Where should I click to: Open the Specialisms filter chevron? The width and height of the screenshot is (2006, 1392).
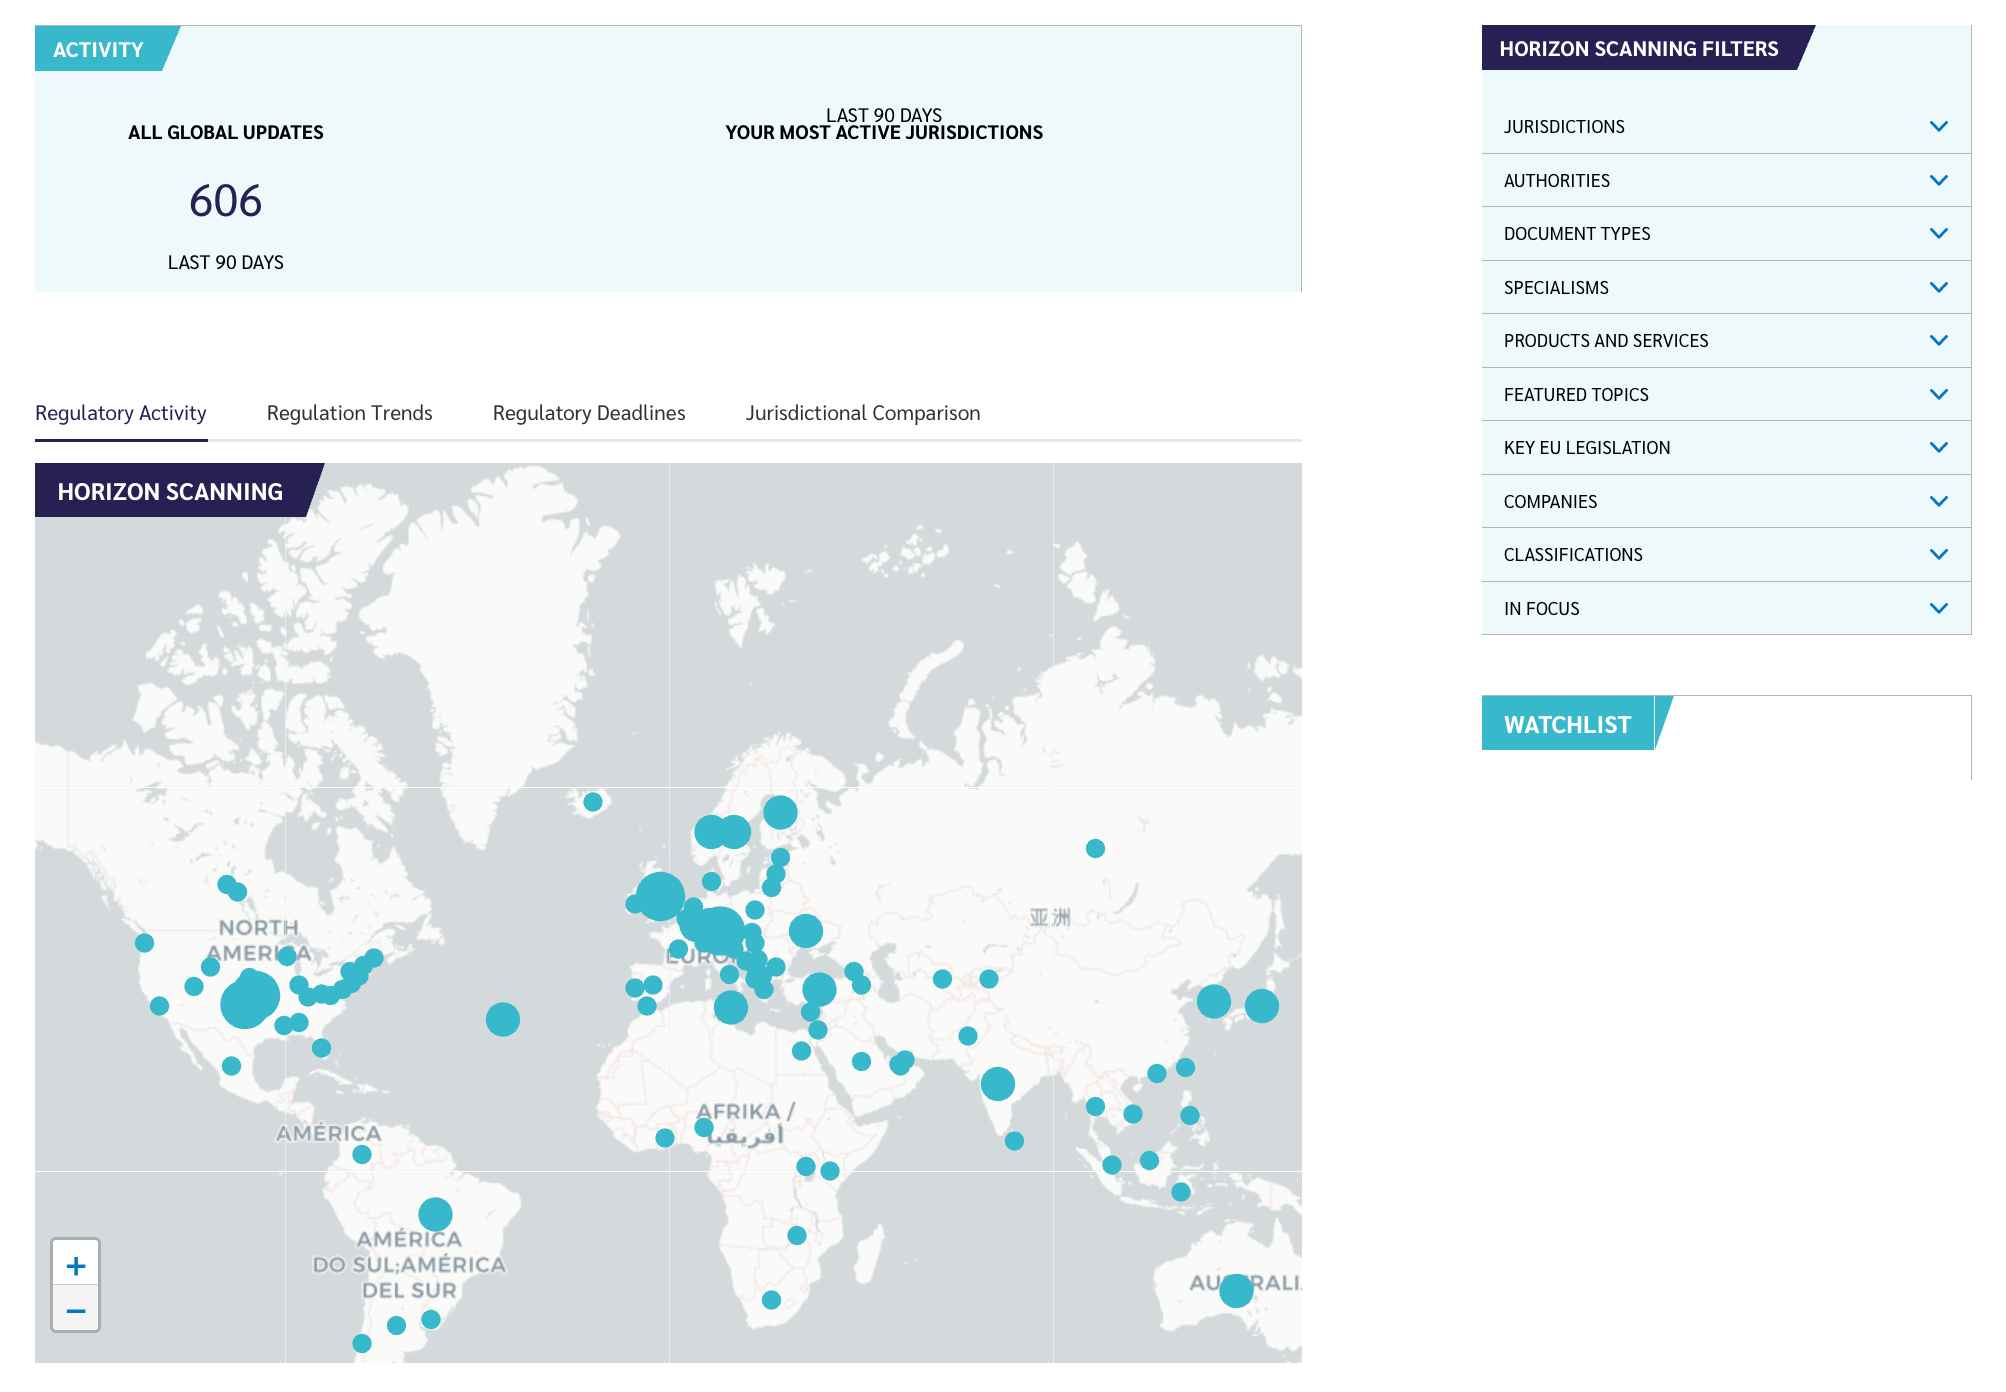click(x=1938, y=288)
